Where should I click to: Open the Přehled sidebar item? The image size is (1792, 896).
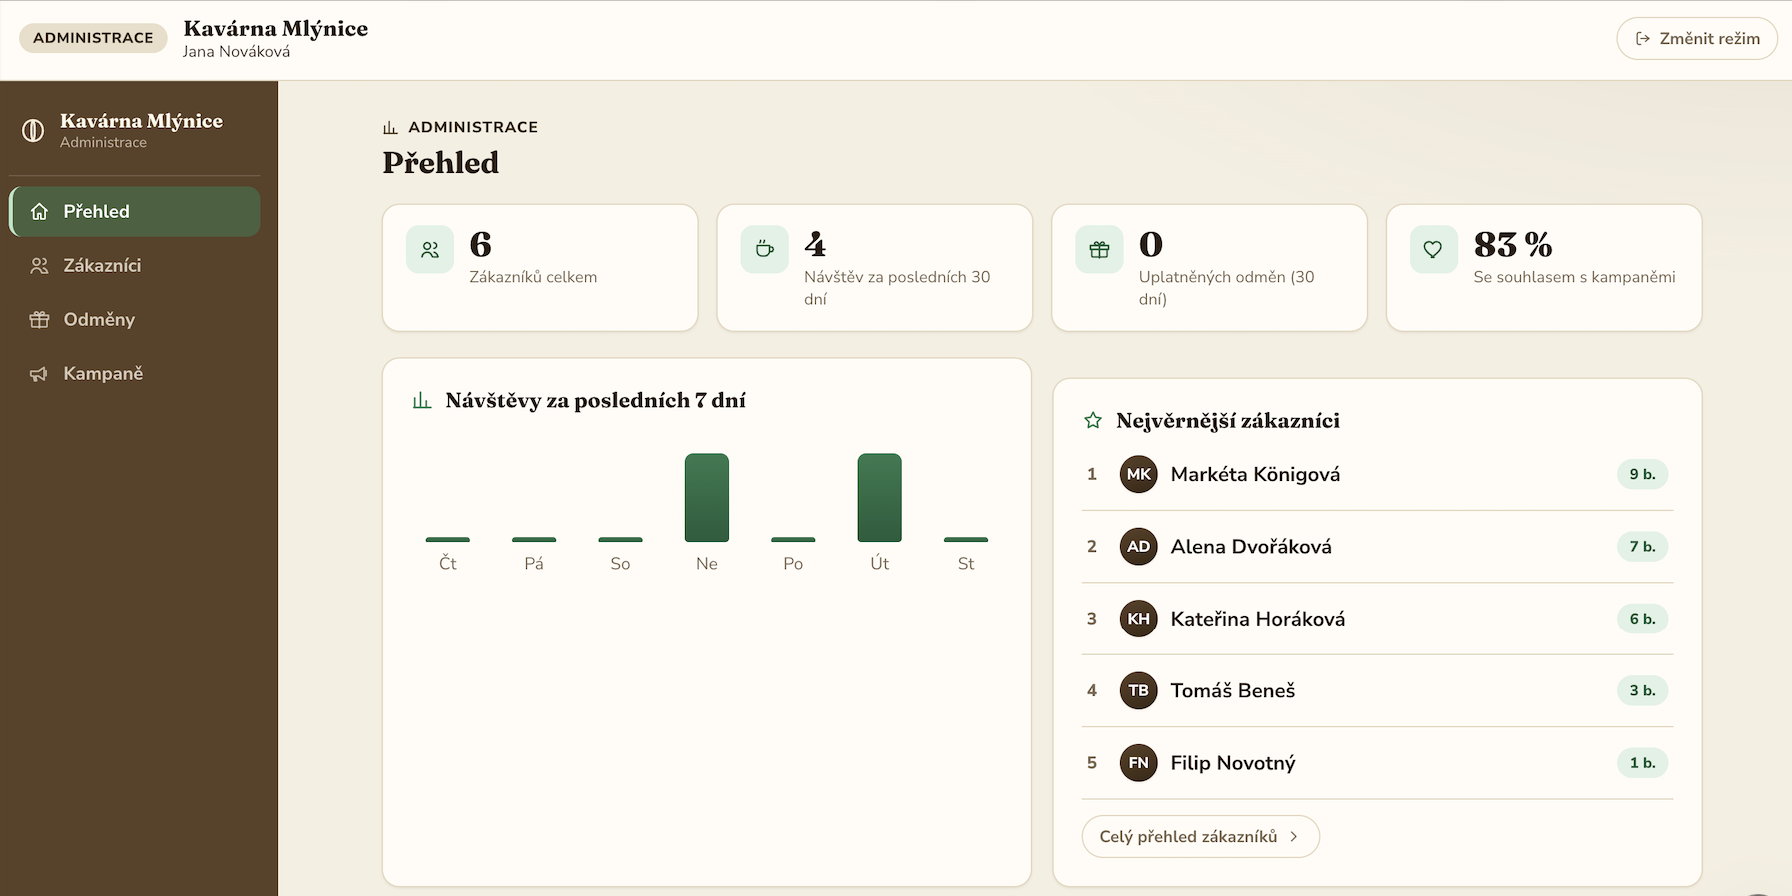click(x=135, y=211)
